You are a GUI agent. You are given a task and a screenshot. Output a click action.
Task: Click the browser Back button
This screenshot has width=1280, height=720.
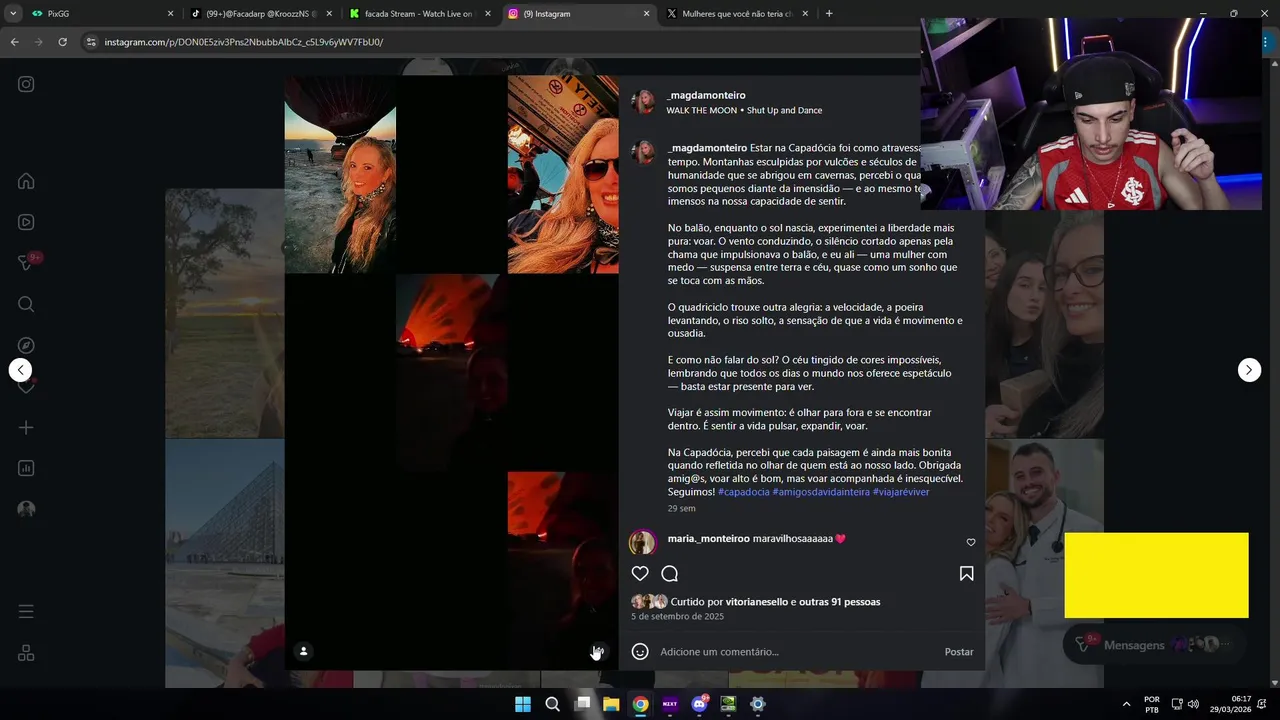(14, 42)
